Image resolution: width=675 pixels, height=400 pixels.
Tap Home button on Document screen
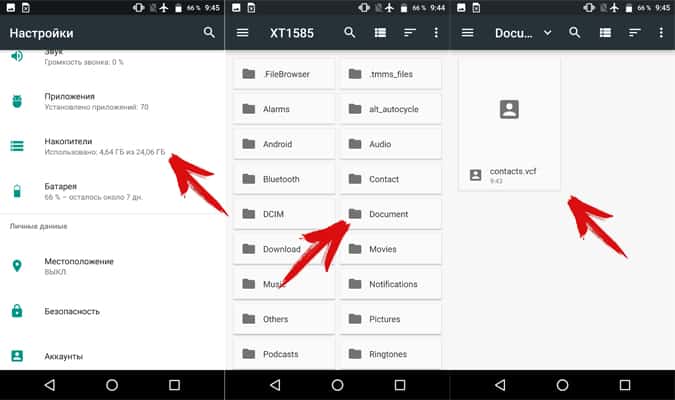point(562,384)
